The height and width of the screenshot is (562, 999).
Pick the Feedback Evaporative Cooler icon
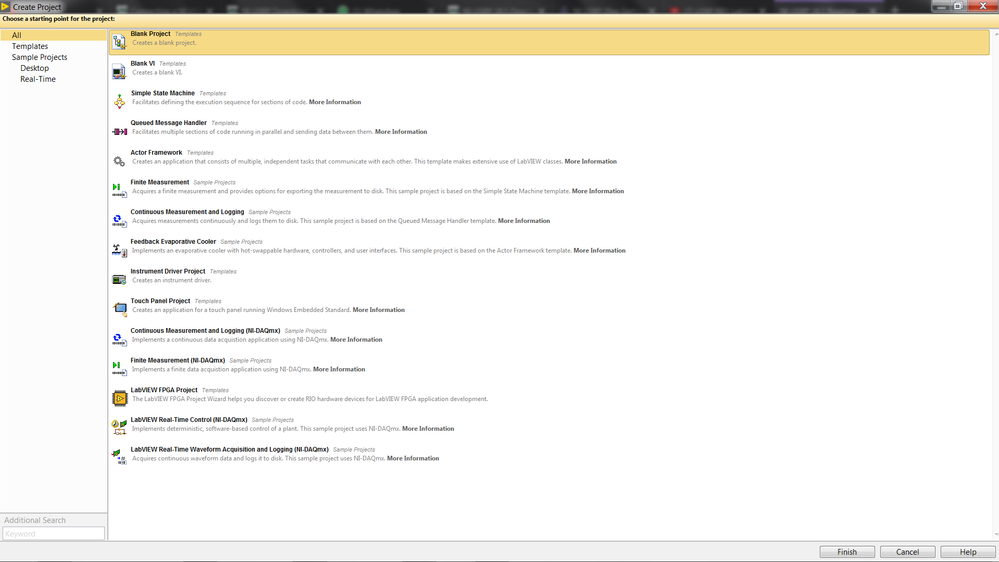point(119,250)
